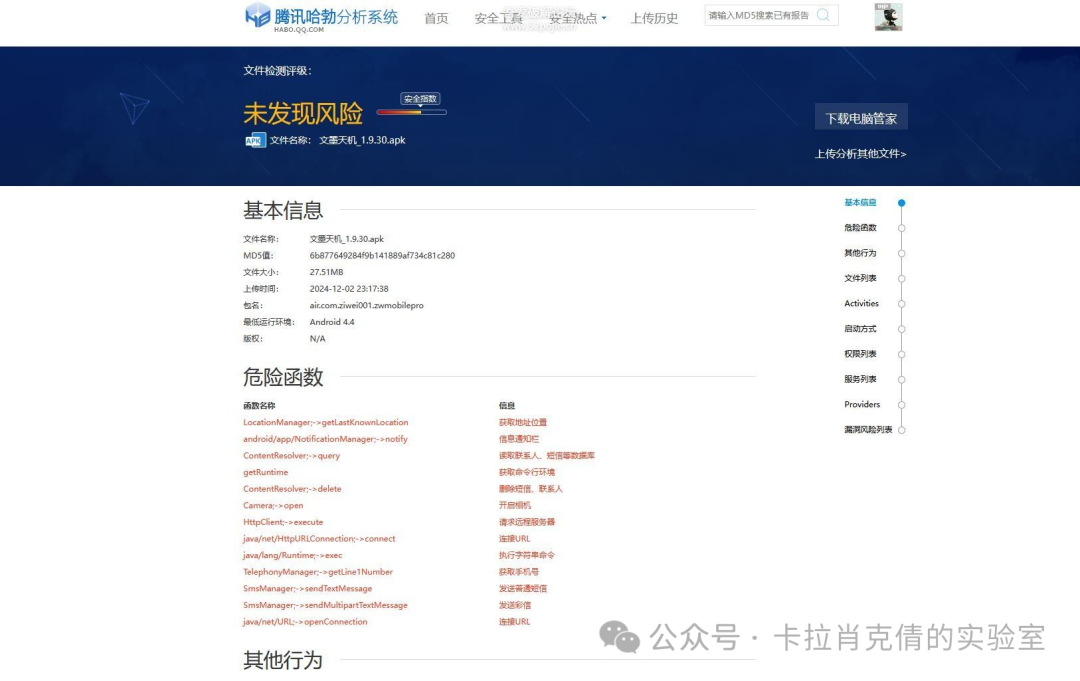The height and width of the screenshot is (681, 1080).
Task: Select Activities in the side navigation
Action: point(861,304)
